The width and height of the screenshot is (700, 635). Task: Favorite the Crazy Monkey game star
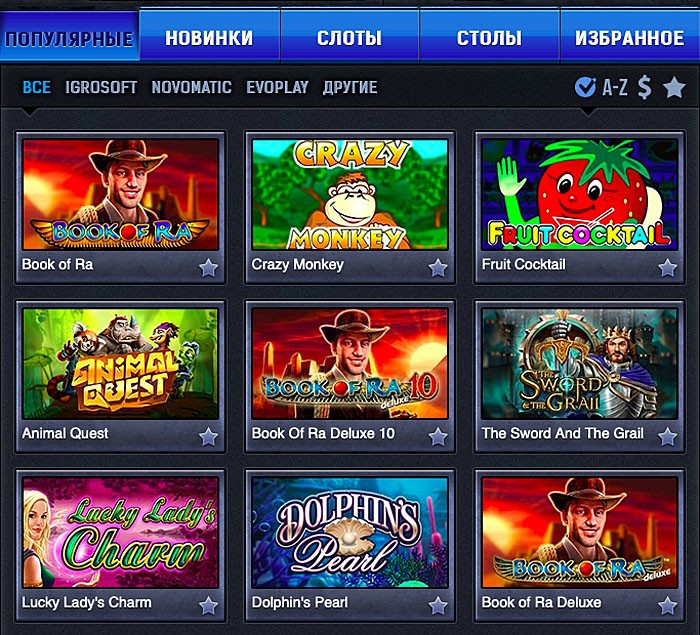438,268
